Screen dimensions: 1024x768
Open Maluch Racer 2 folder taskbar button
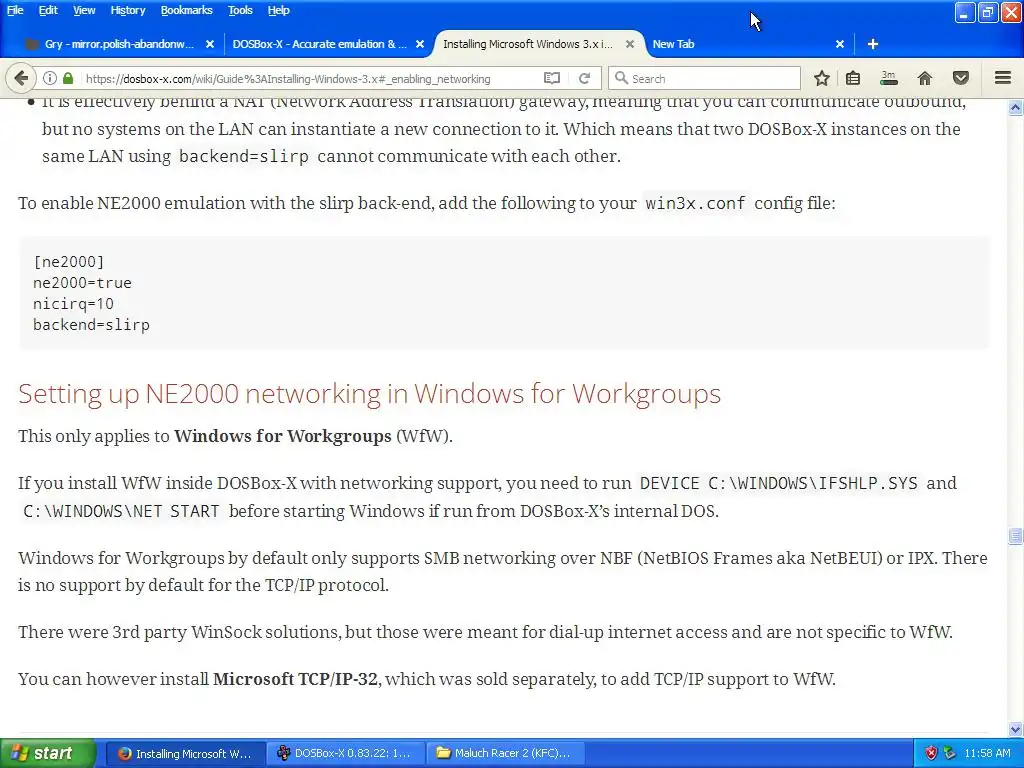505,753
